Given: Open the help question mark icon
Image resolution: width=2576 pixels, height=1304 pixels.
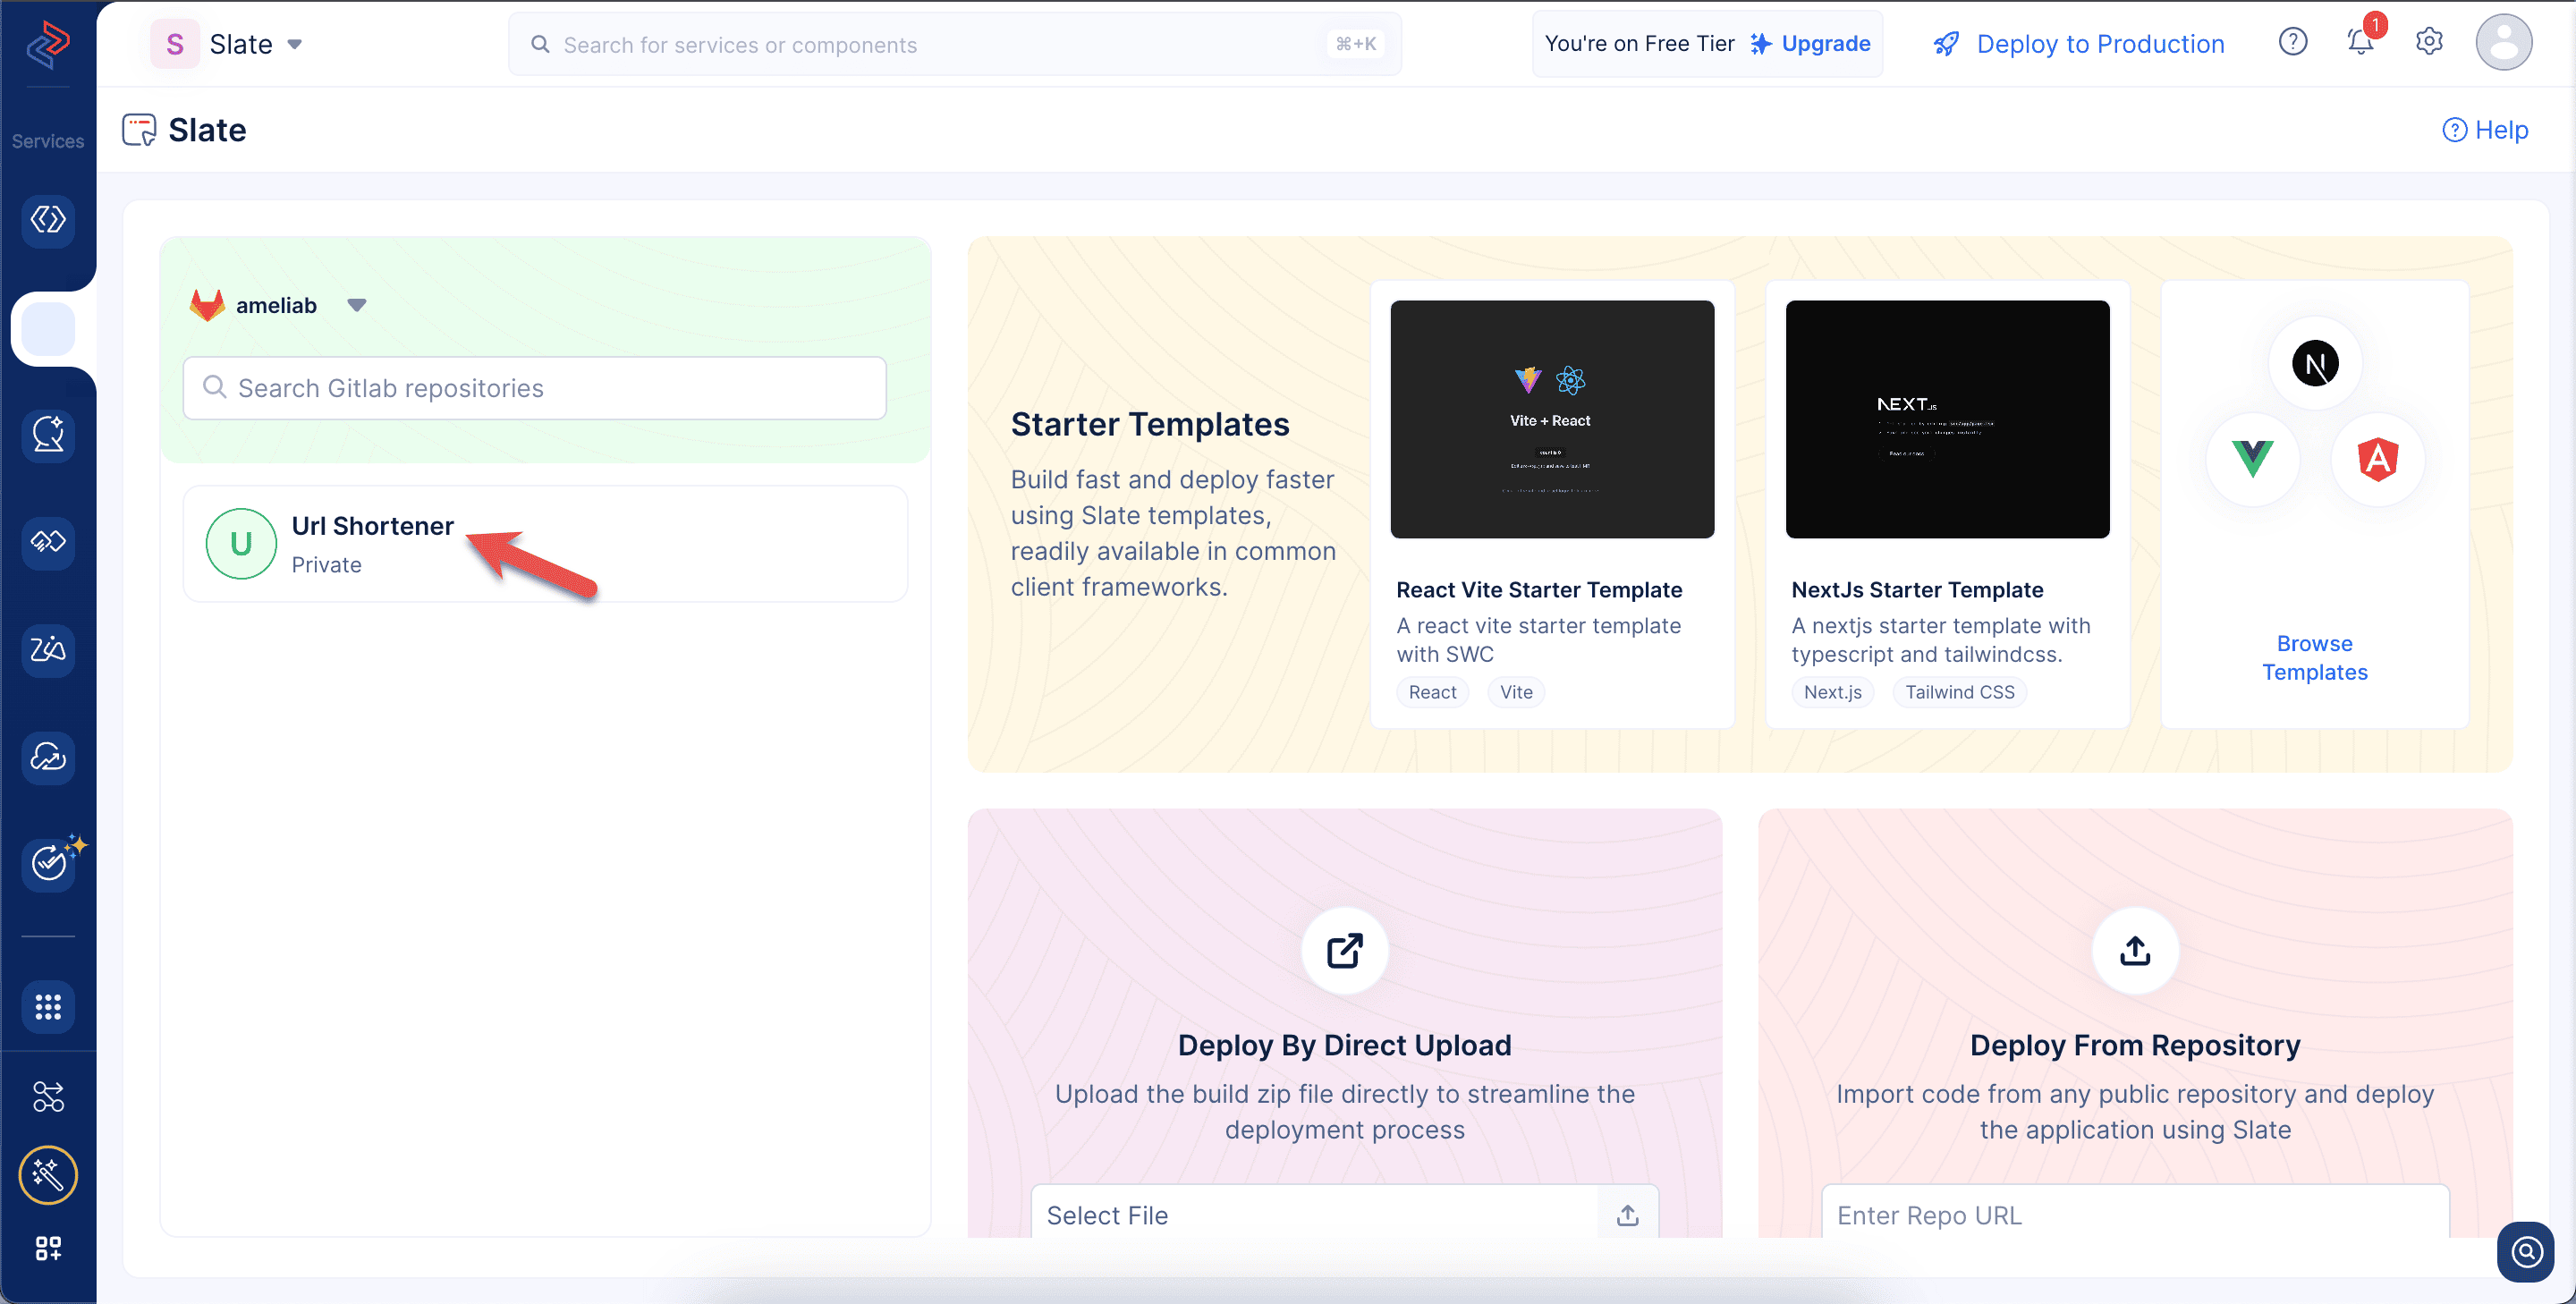Looking at the screenshot, I should tap(2292, 42).
